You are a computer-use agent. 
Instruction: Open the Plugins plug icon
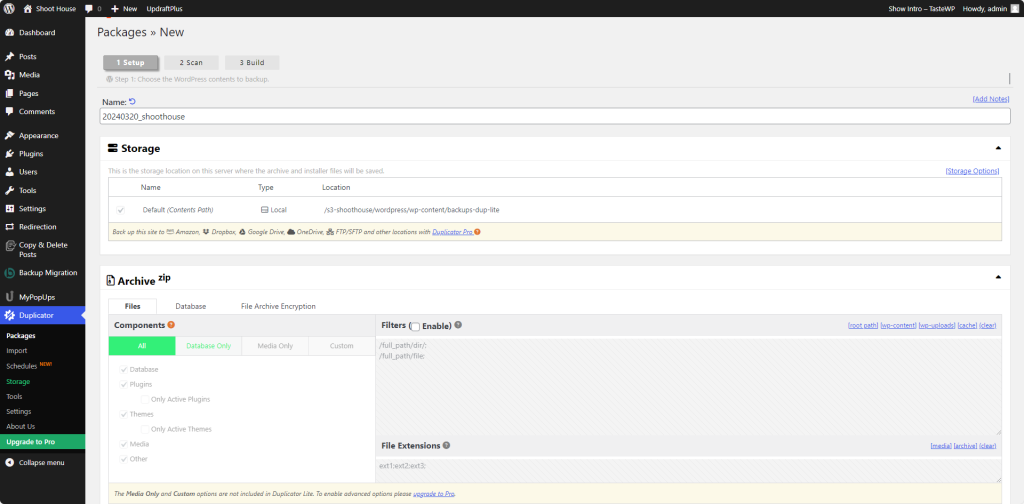[x=10, y=154]
